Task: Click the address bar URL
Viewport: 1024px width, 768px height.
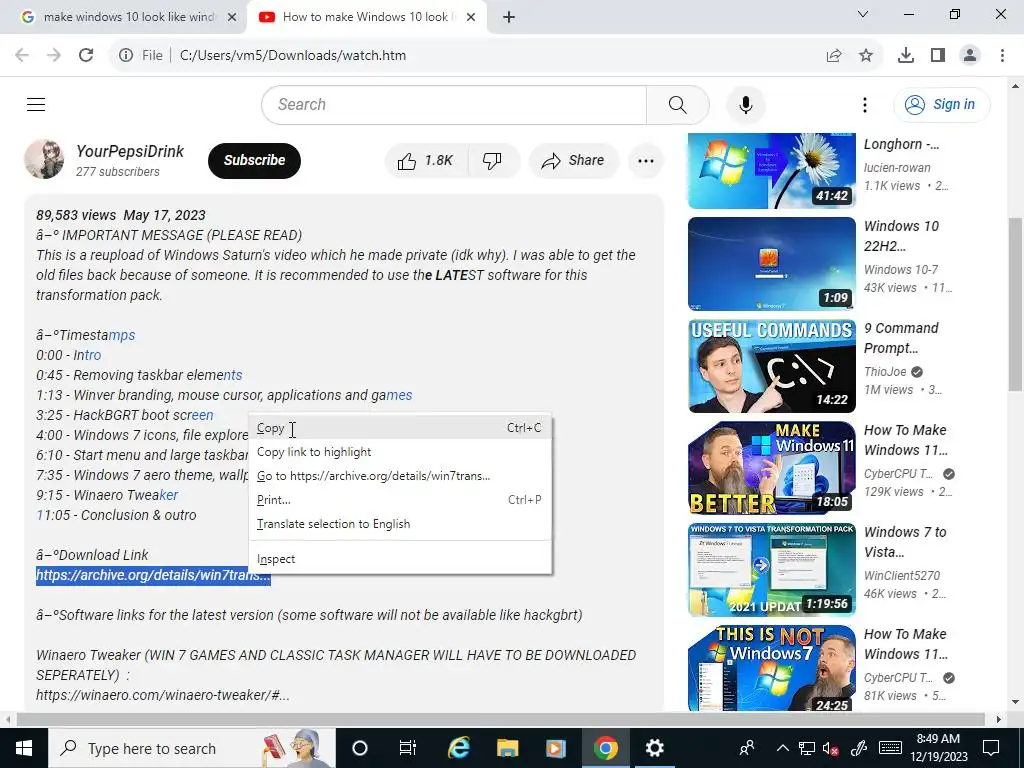Action: [x=293, y=56]
